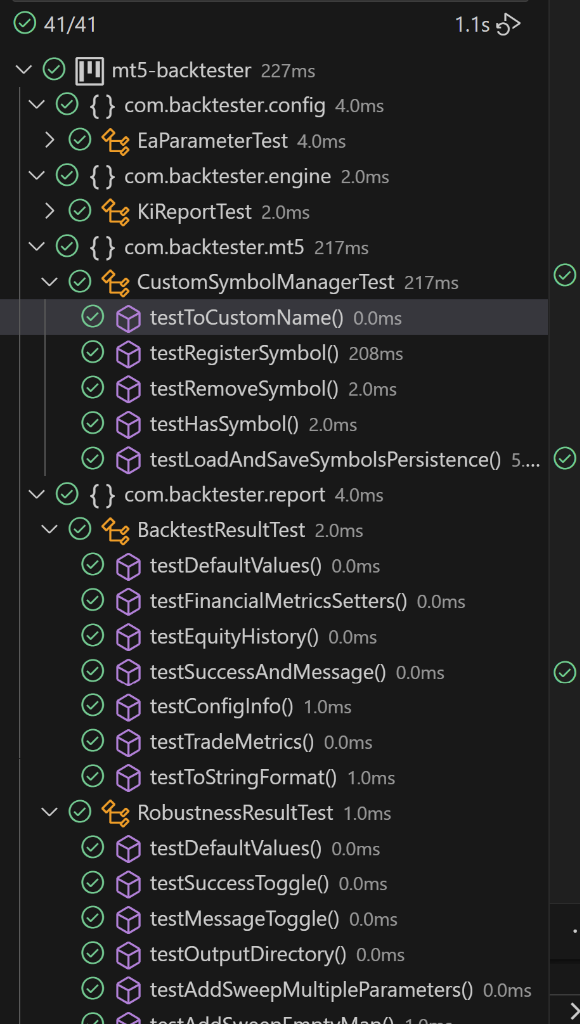This screenshot has width=580, height=1024.
Task: Click the method cube icon of testFinancialMetricsSetters()
Action: (128, 601)
